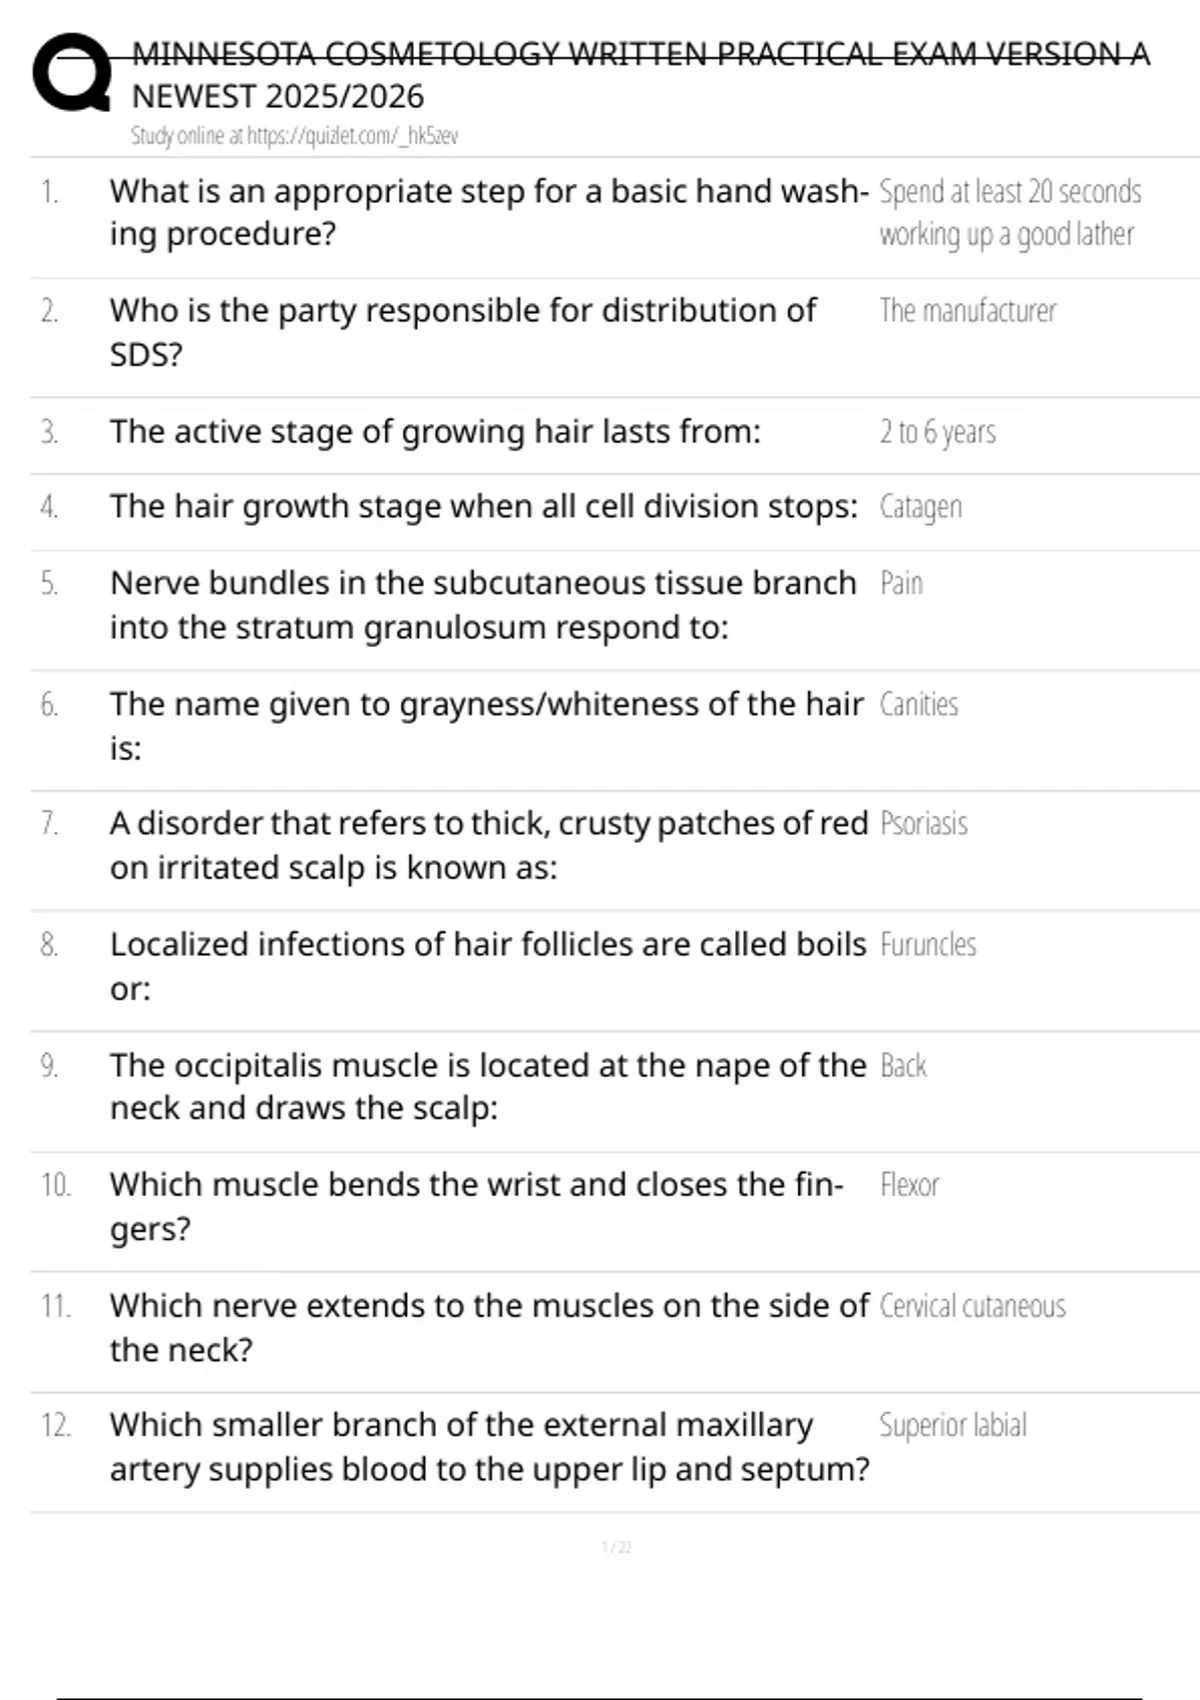Select question 1 about hand washing
Image resolution: width=1200 pixels, height=1700 pixels.
[489, 212]
